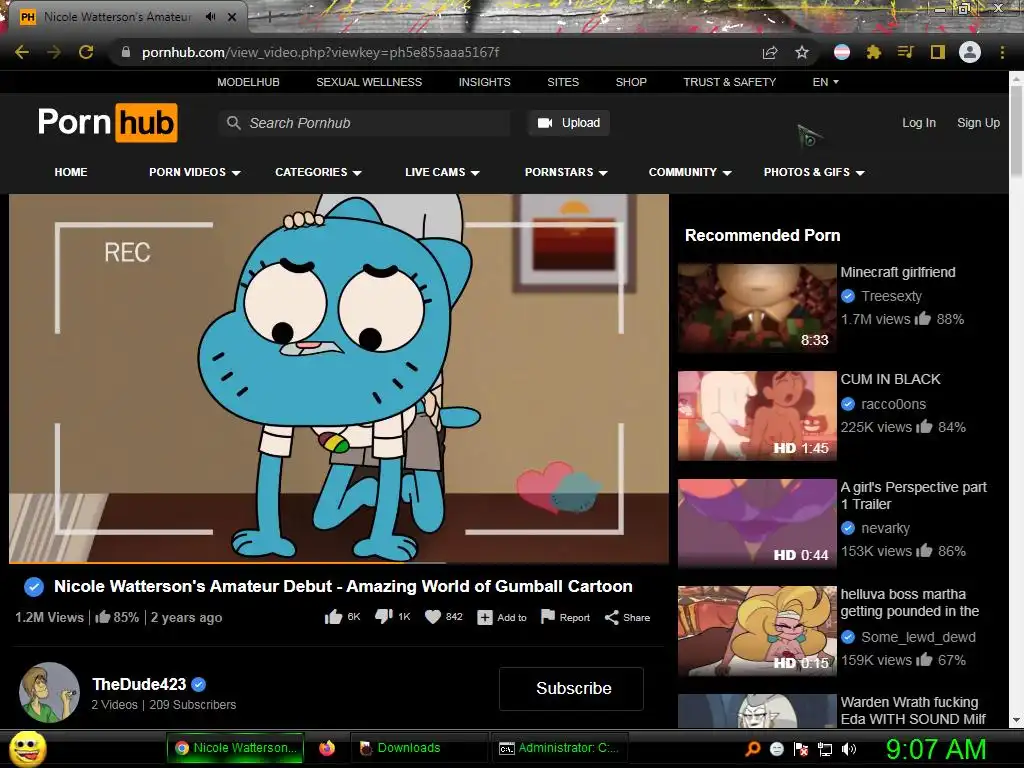
Task: Open the SHOP top link
Action: [x=631, y=82]
